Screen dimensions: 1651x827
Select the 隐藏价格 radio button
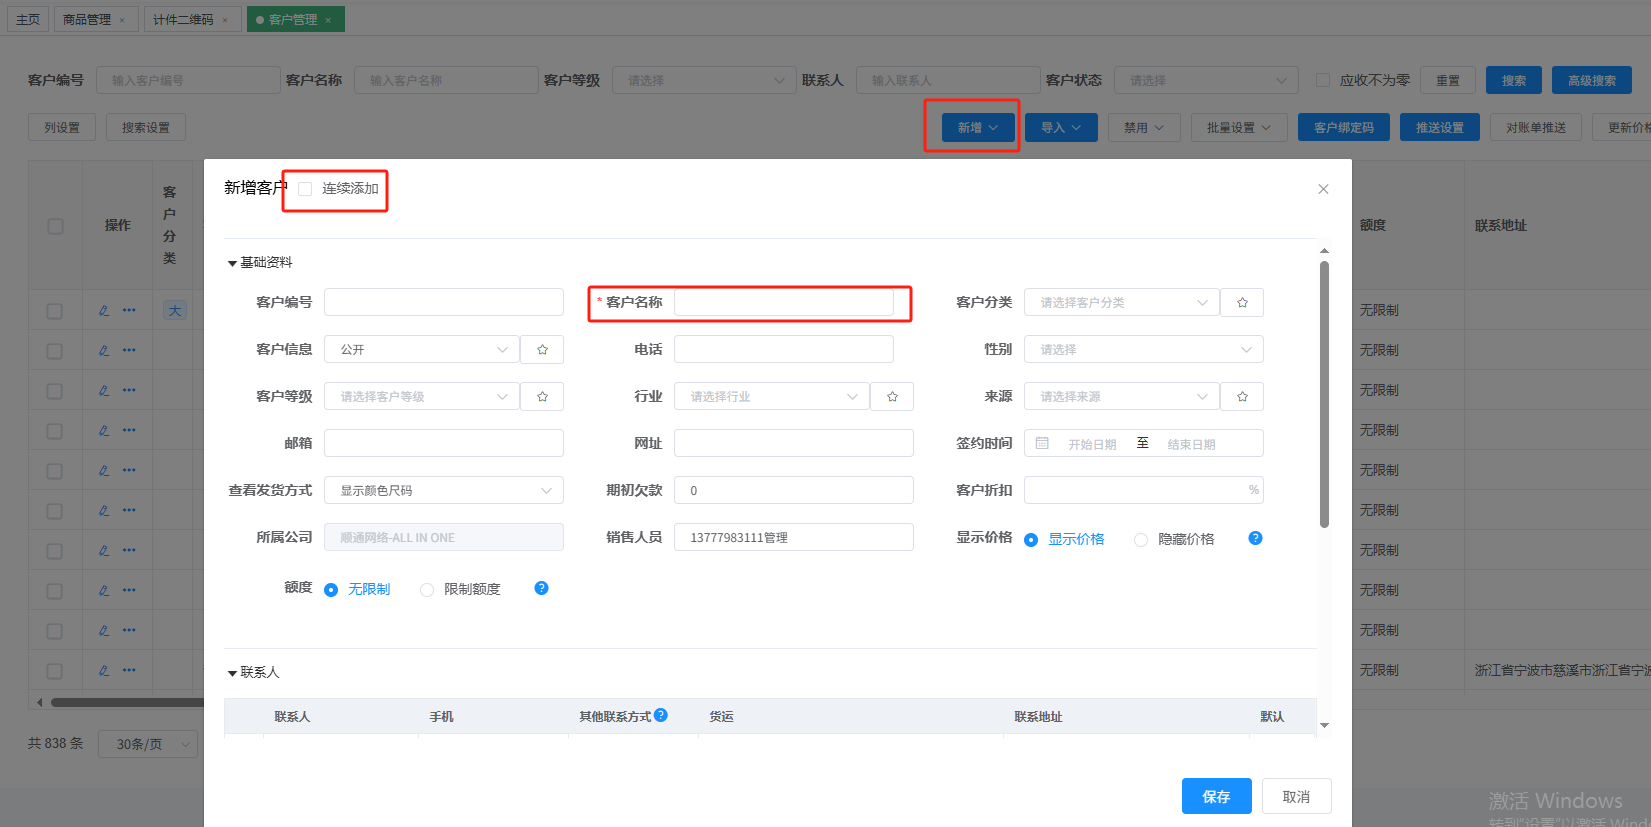click(x=1140, y=540)
